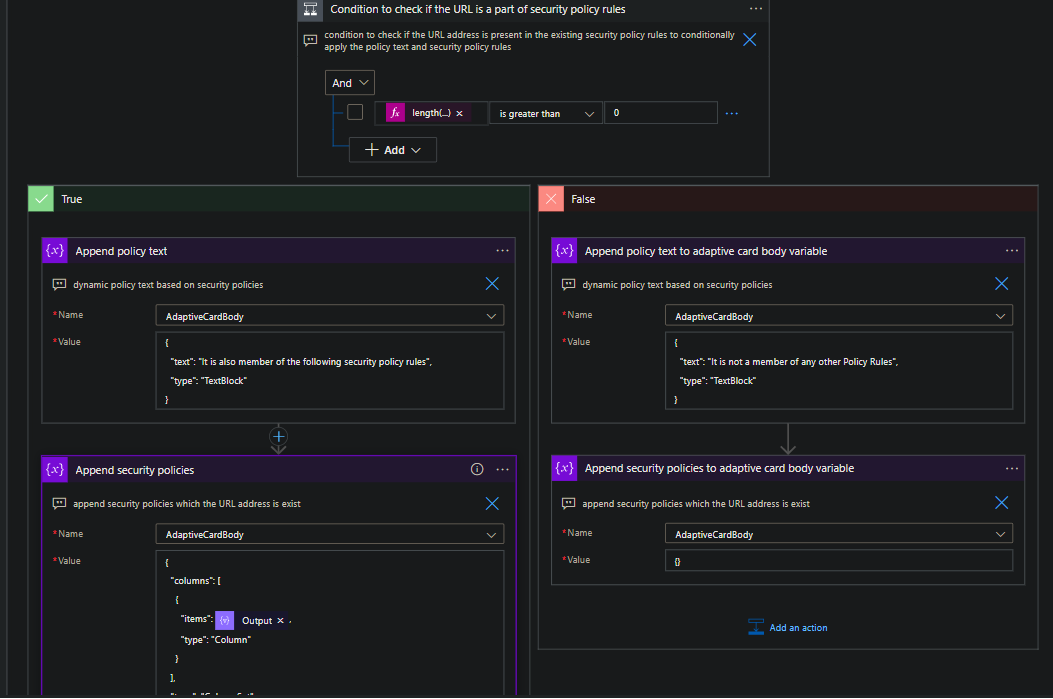Open the ellipsis menu of the Condition card

tap(756, 9)
